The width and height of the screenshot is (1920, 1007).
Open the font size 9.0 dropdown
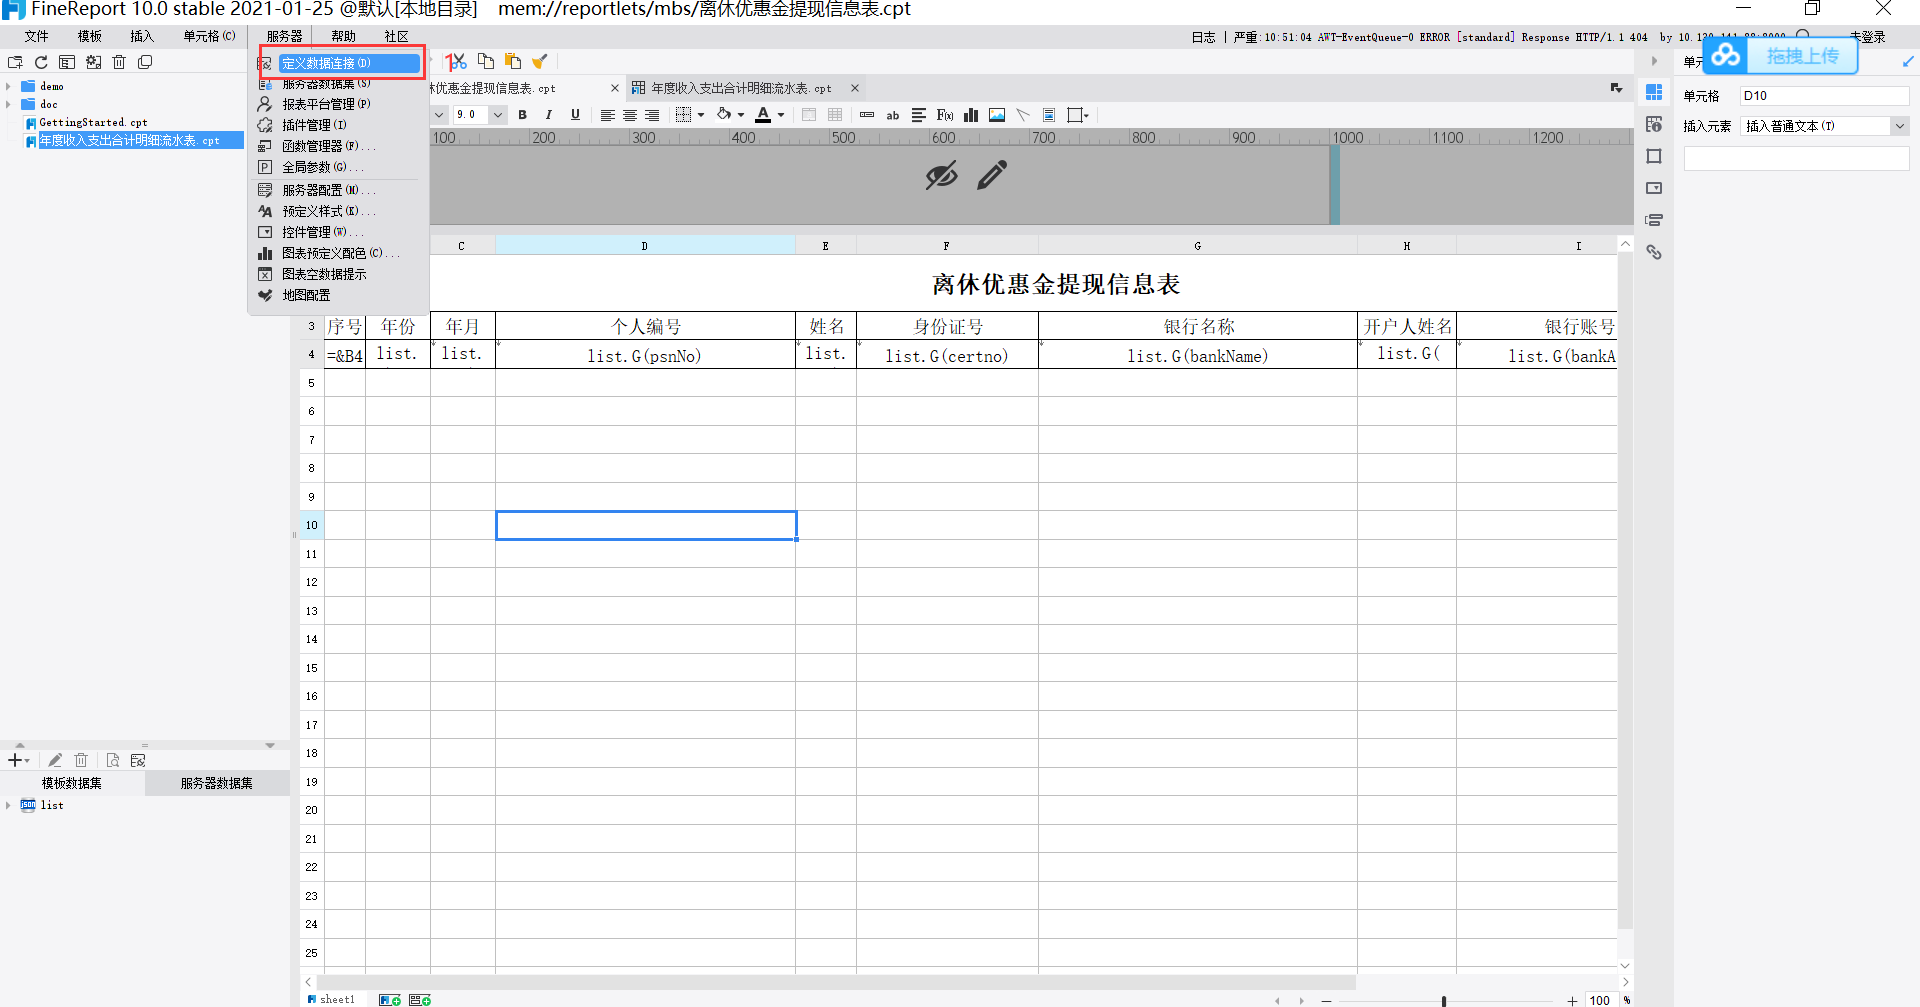coord(497,115)
